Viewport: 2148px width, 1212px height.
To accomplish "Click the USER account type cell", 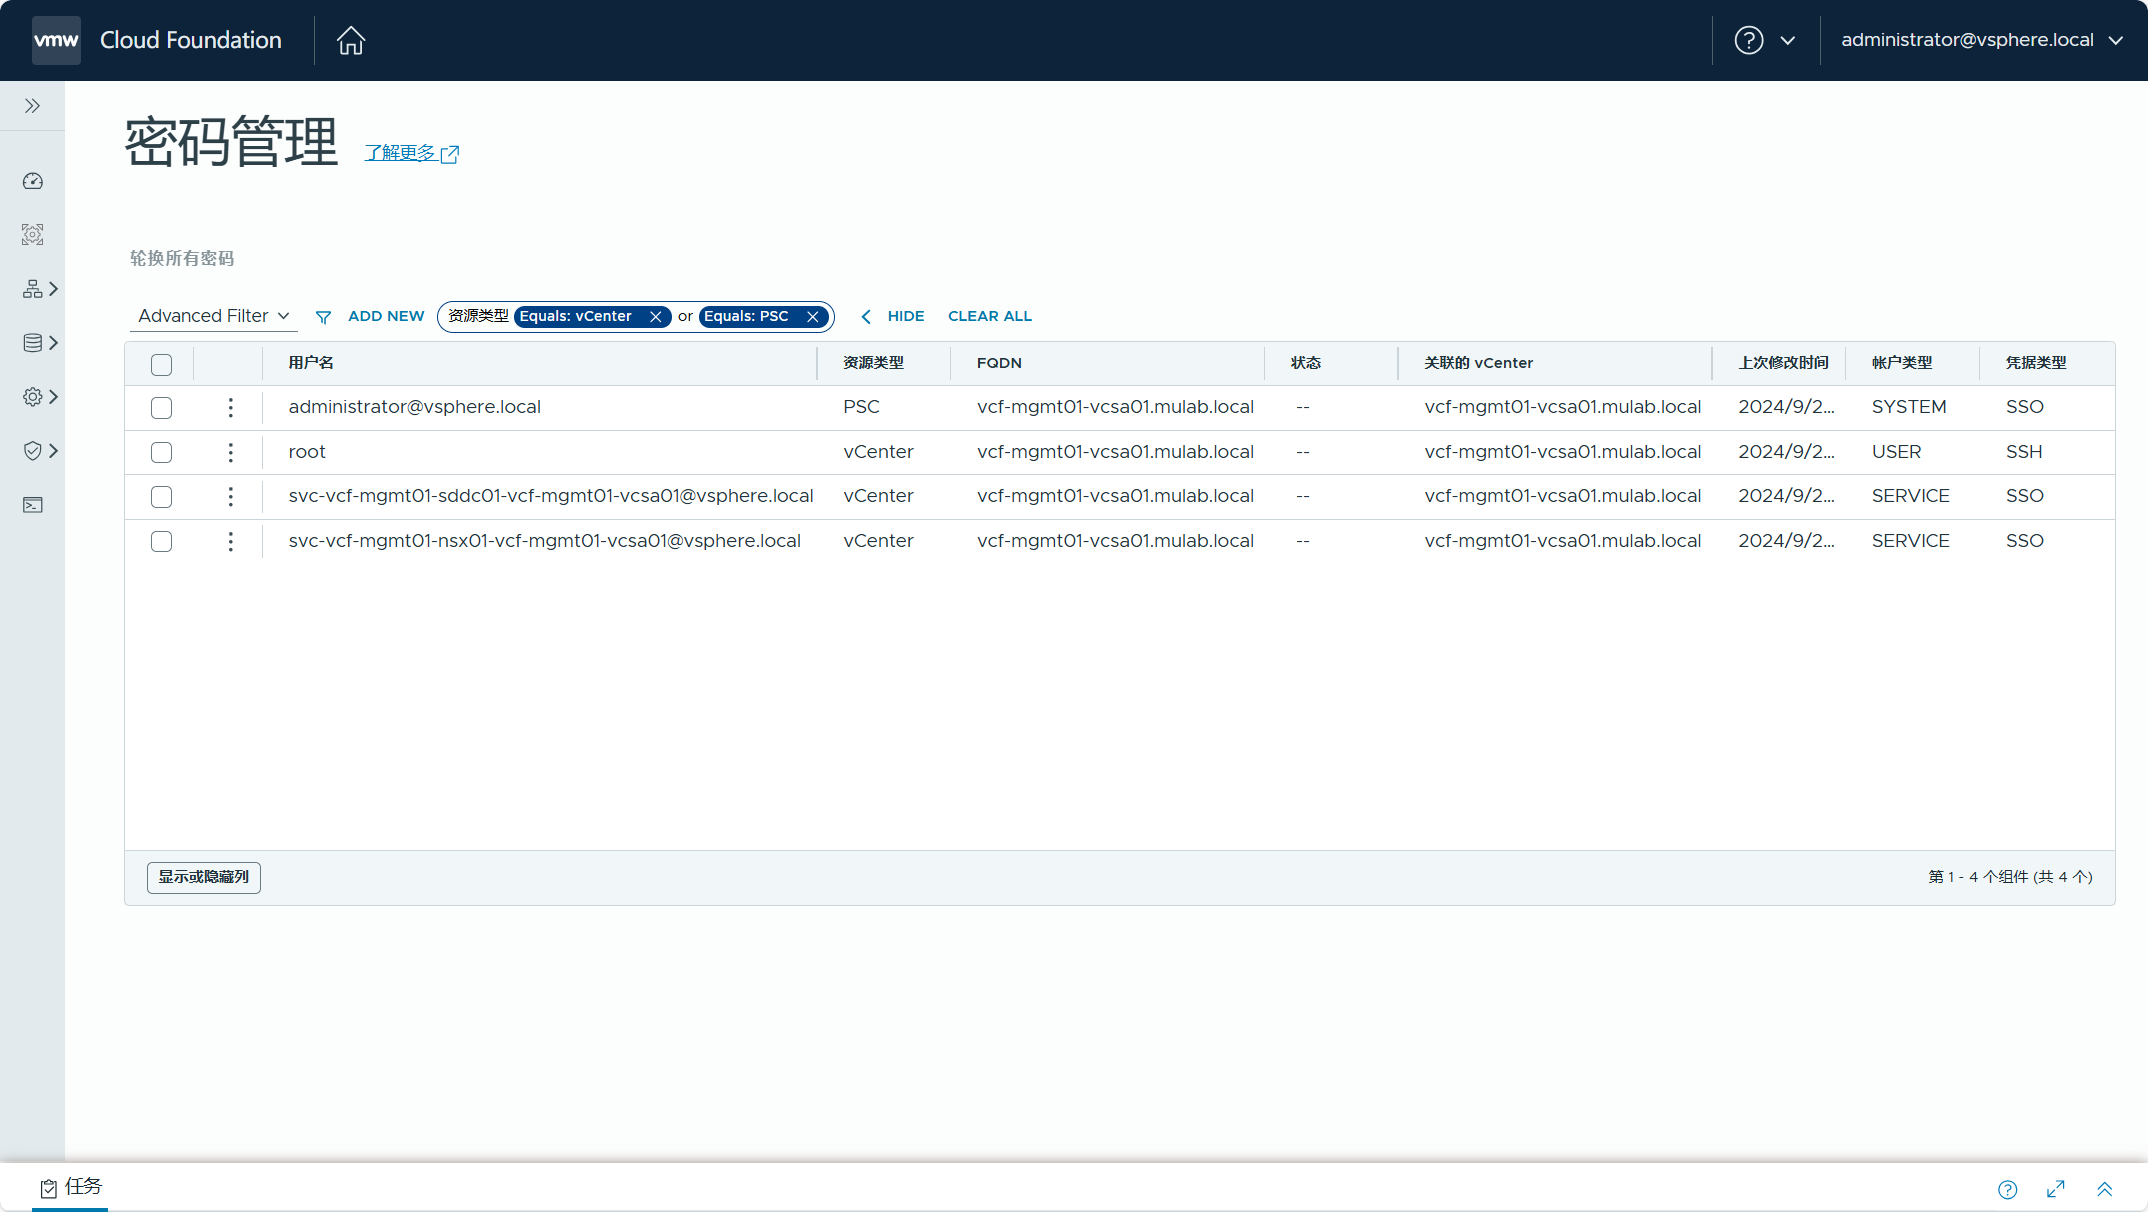I will 1897,452.
